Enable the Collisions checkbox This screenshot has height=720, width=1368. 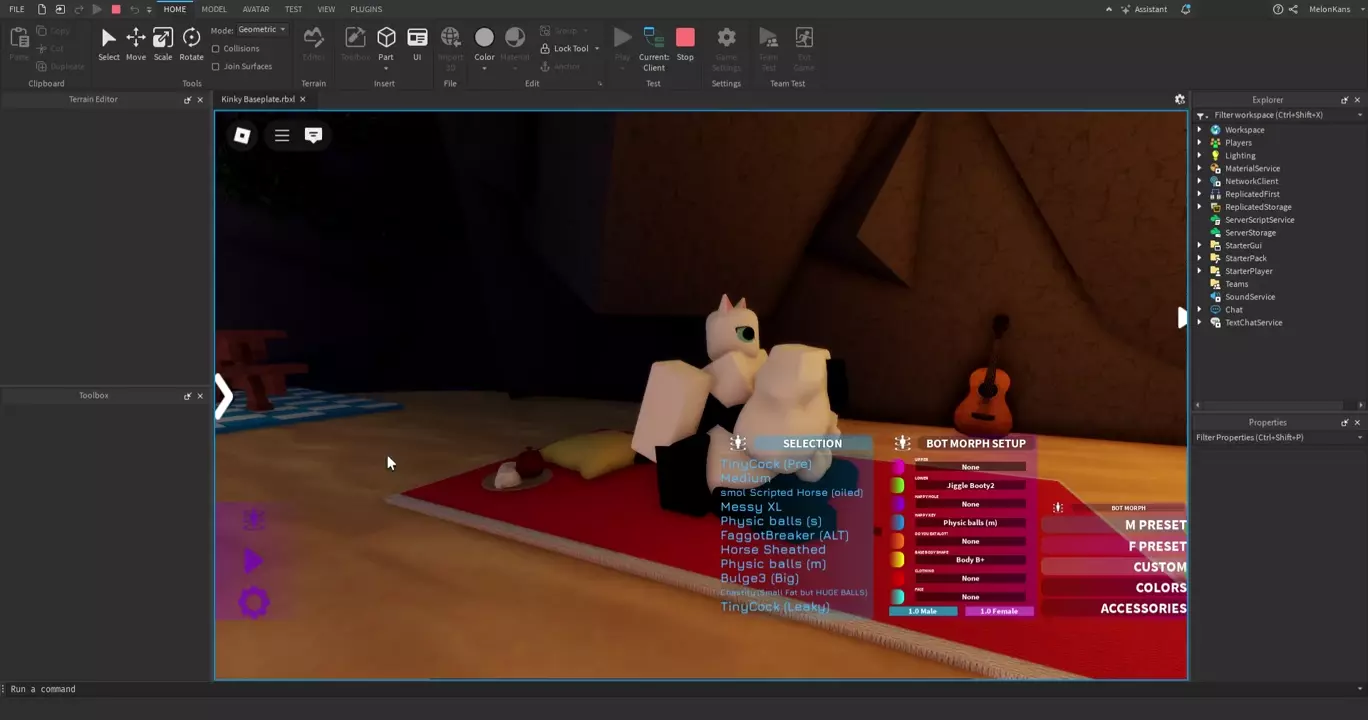click(216, 49)
